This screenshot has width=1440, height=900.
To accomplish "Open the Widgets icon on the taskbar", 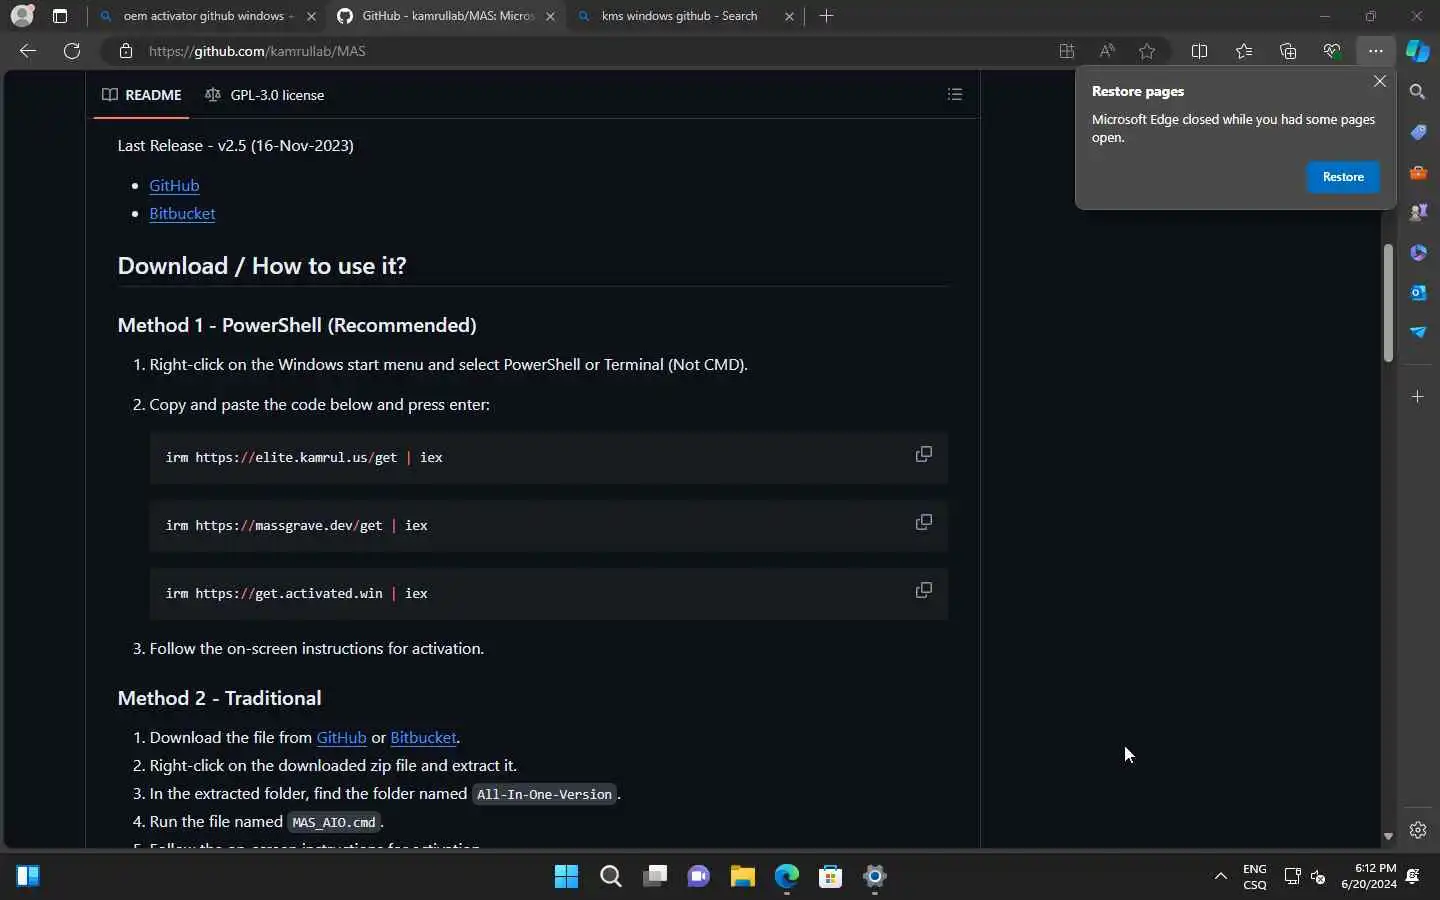I will 28,876.
